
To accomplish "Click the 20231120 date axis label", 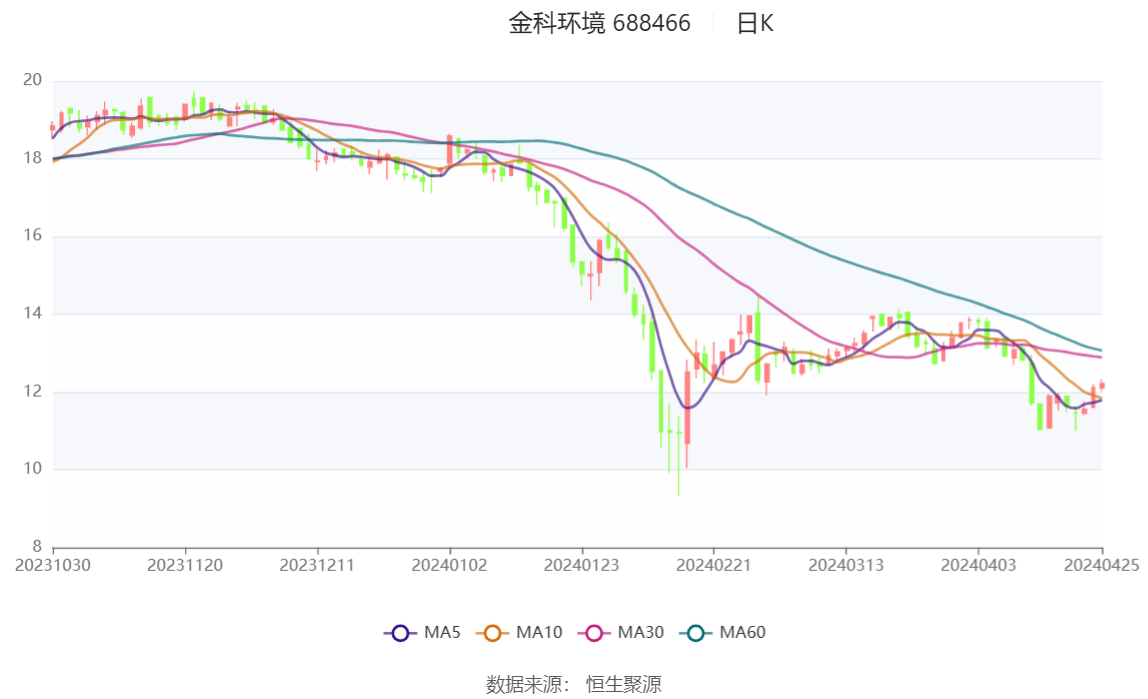I will point(184,565).
